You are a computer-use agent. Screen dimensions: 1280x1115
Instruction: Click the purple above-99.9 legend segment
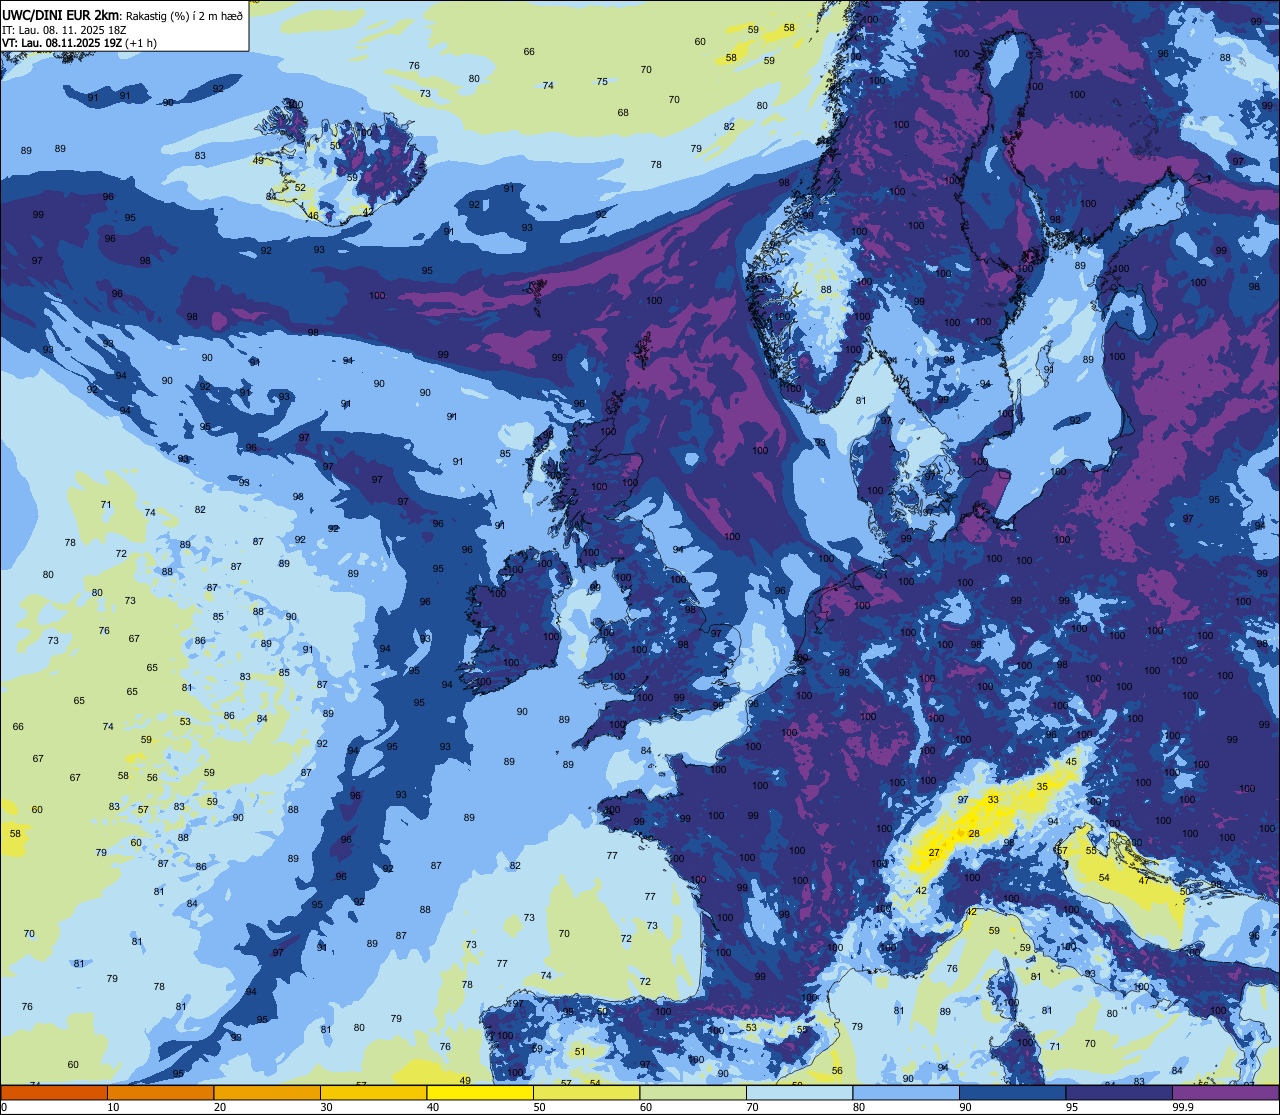coord(1225,1092)
